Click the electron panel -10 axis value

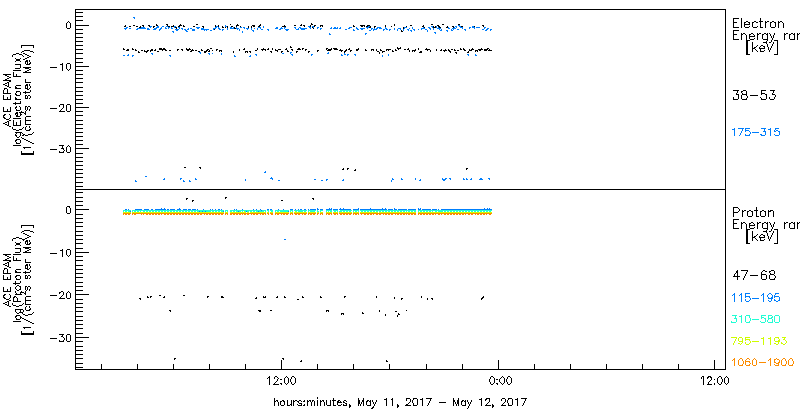[x=60, y=66]
